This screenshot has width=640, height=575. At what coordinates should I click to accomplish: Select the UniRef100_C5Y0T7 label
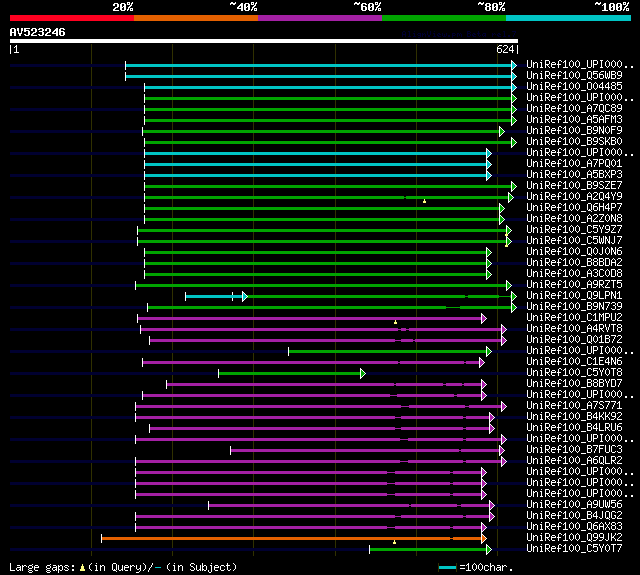point(574,549)
